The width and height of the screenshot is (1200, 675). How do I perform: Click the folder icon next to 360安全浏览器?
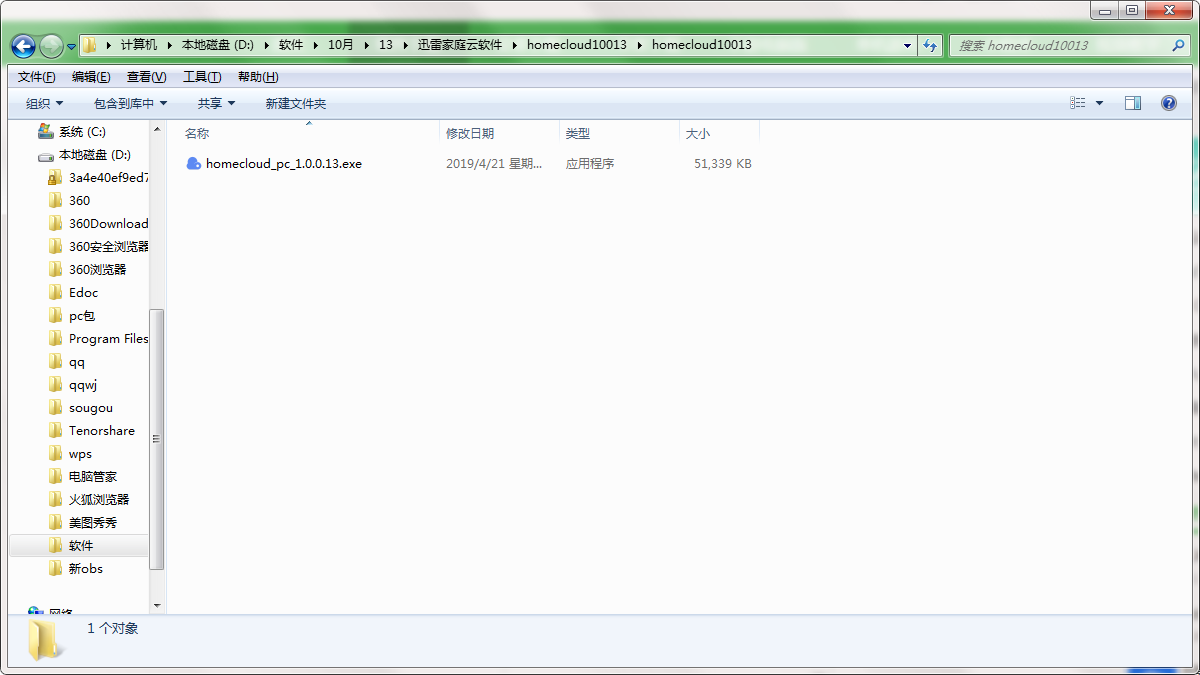coord(56,247)
